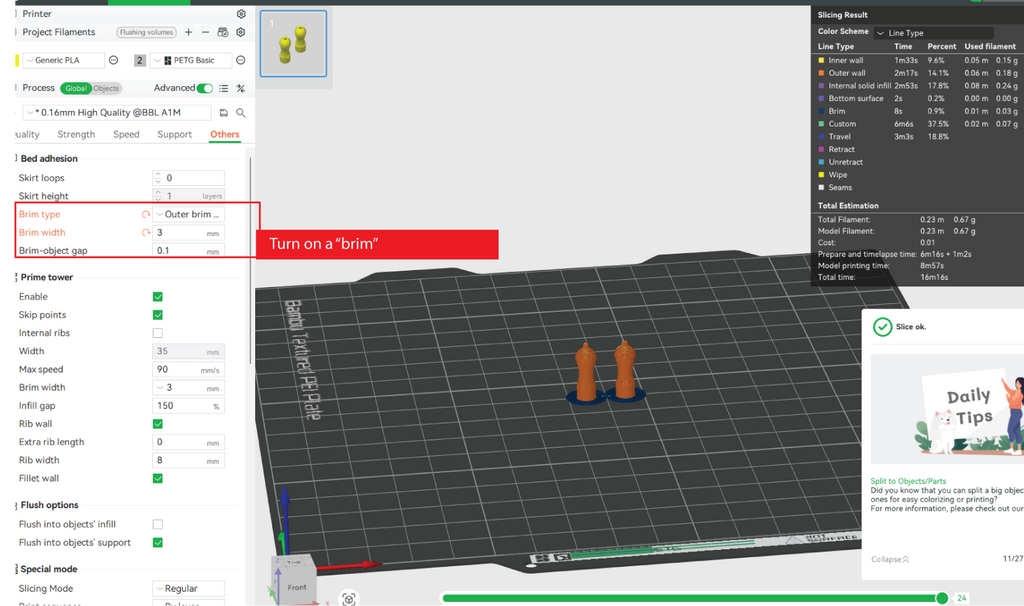The height and width of the screenshot is (606, 1024).
Task: Edit the Generic PLA filament preset
Action: click(x=114, y=60)
